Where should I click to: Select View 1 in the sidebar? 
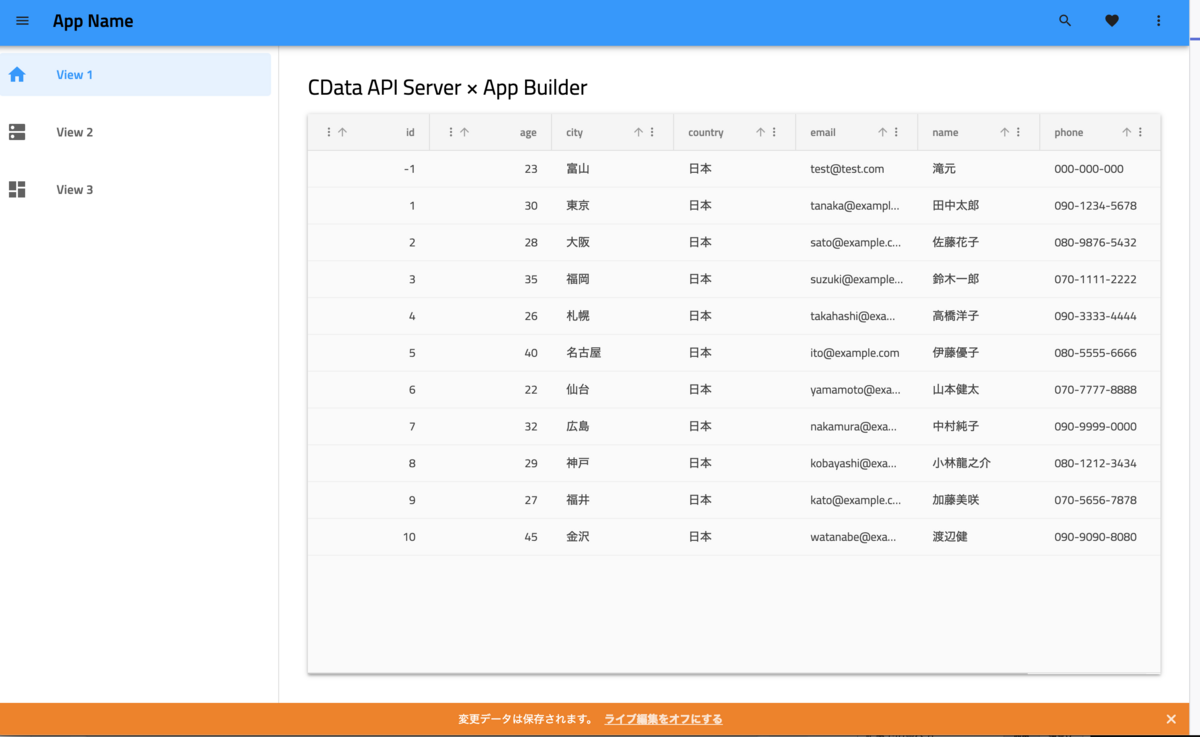coord(135,74)
